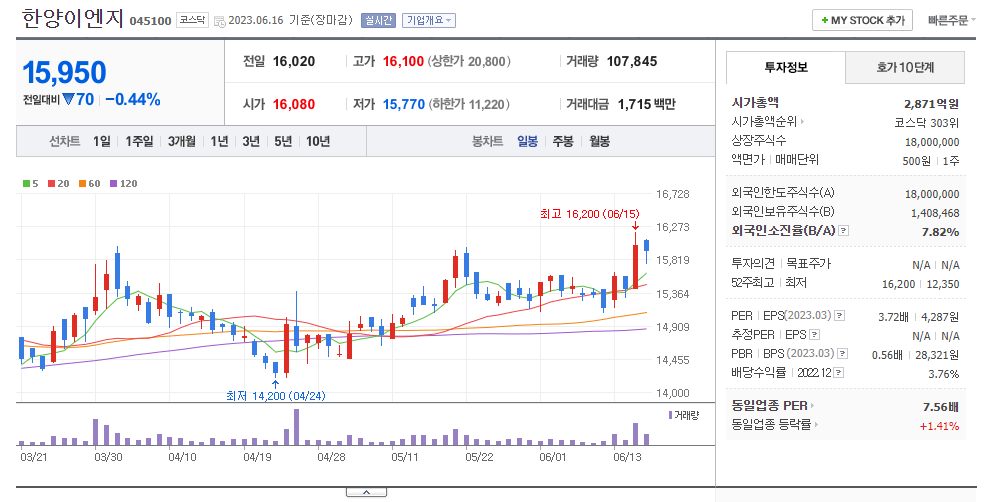Open help icon next to PBR BPS(2023.03)

tap(843, 354)
